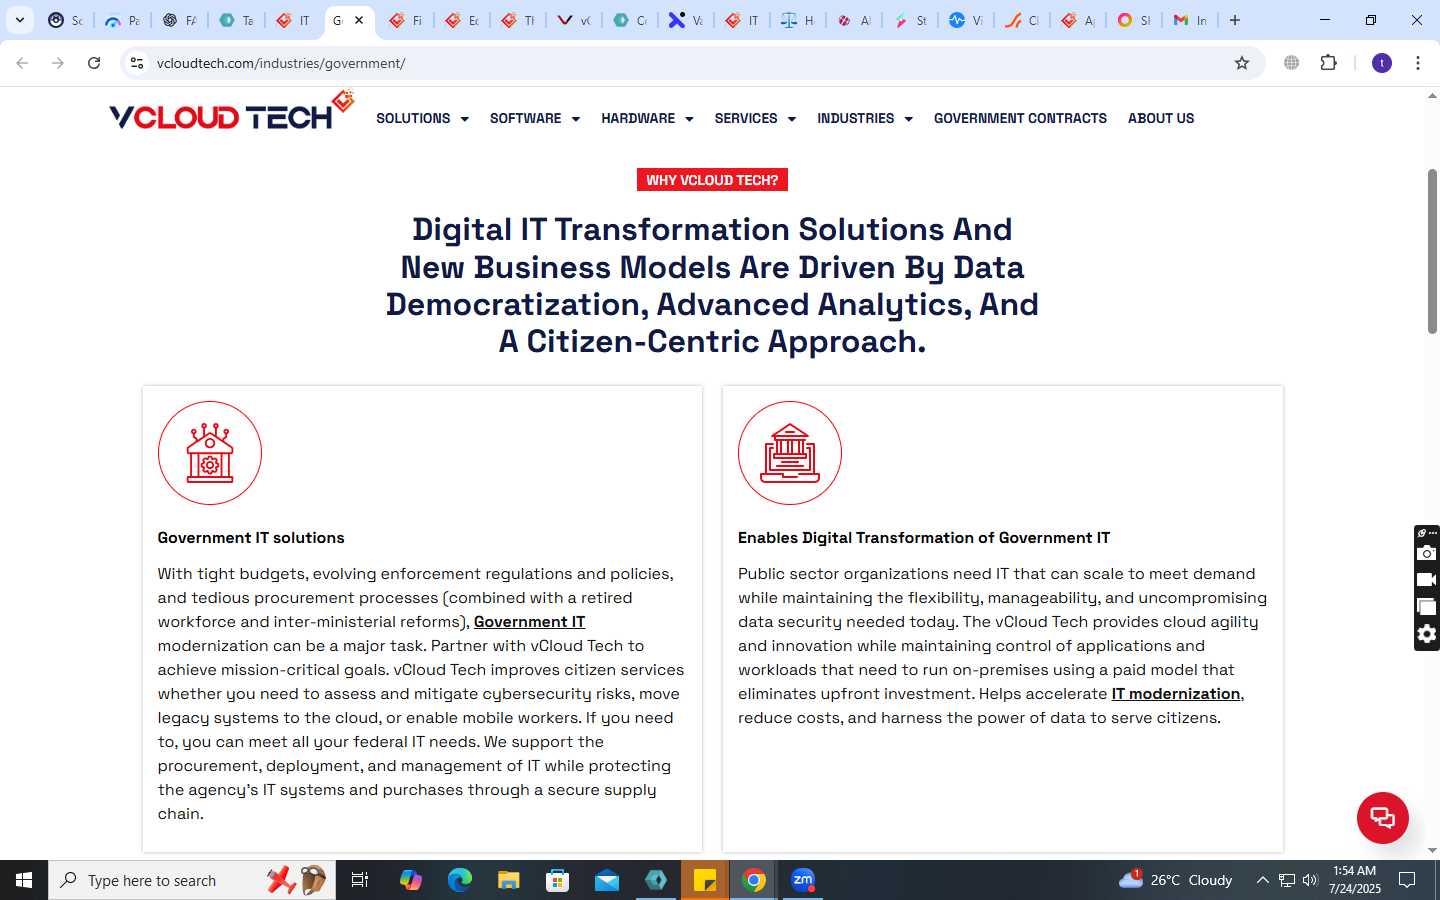Open File Explorer from the taskbar
This screenshot has height=900, width=1440.
[508, 880]
